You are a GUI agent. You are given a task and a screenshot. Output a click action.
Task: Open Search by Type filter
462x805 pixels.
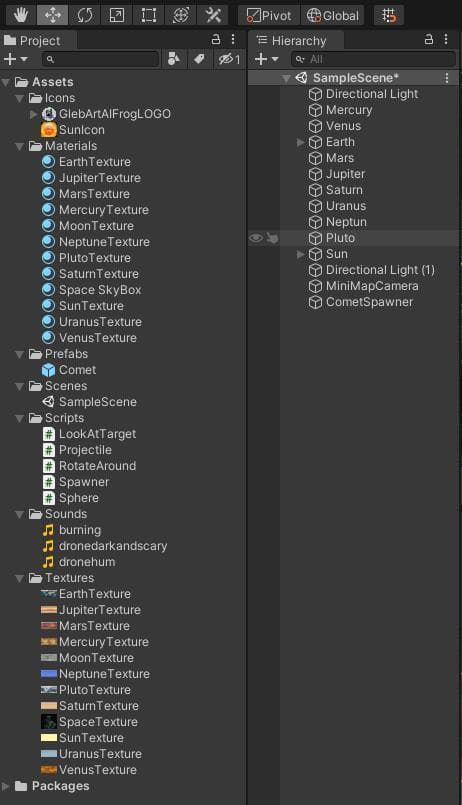174,59
